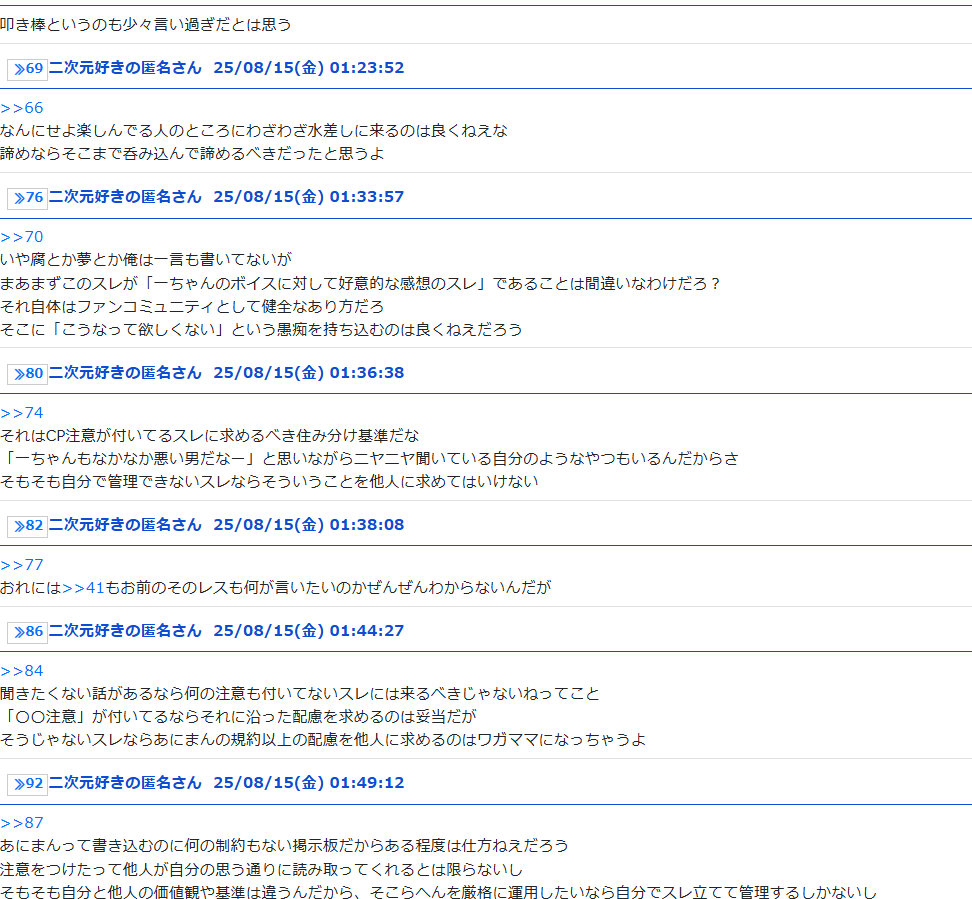Click timestamp 01:23:52 on post 69
Viewport: 972px width, 899px height.
(x=367, y=68)
